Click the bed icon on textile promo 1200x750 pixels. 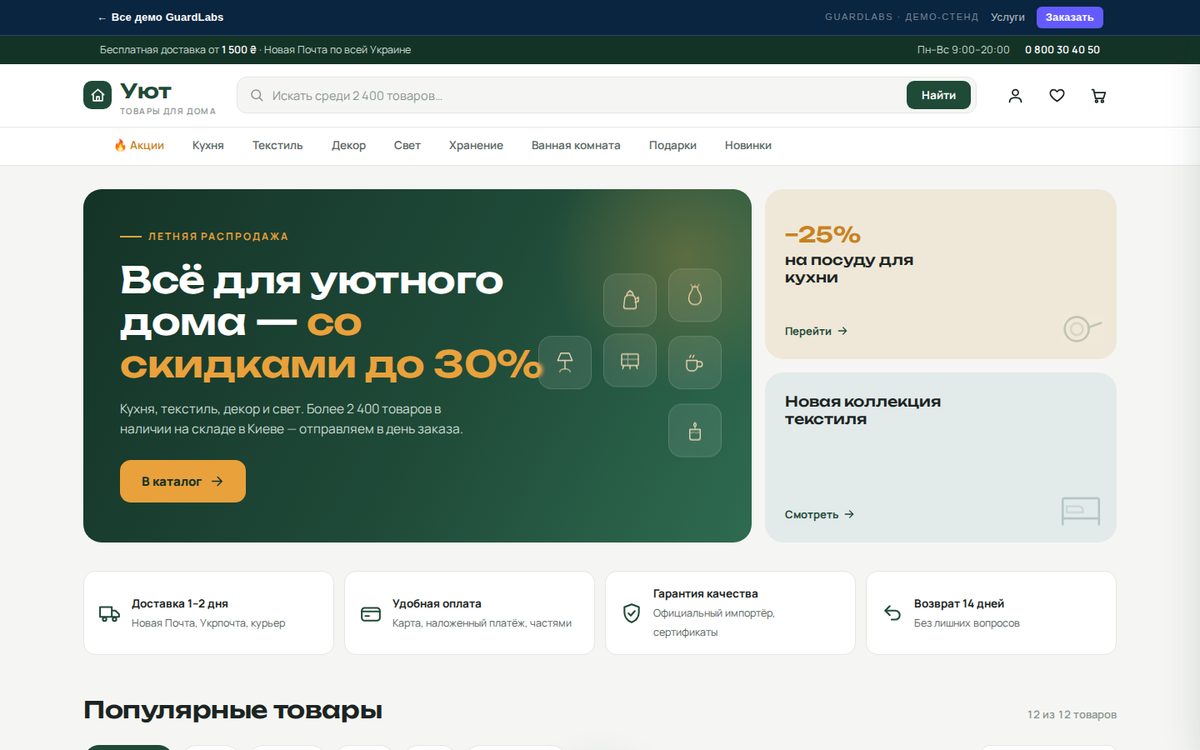1080,511
